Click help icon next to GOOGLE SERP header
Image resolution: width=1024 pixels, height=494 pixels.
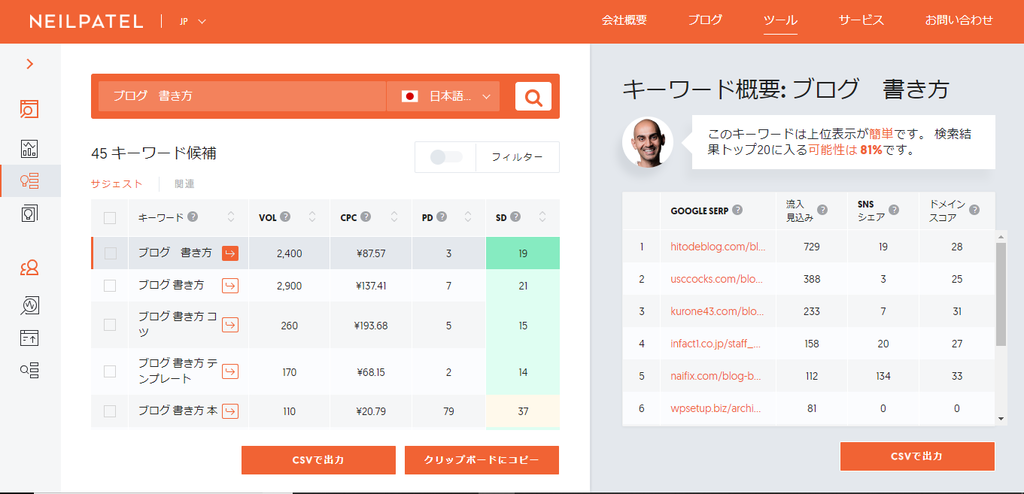[x=737, y=210]
